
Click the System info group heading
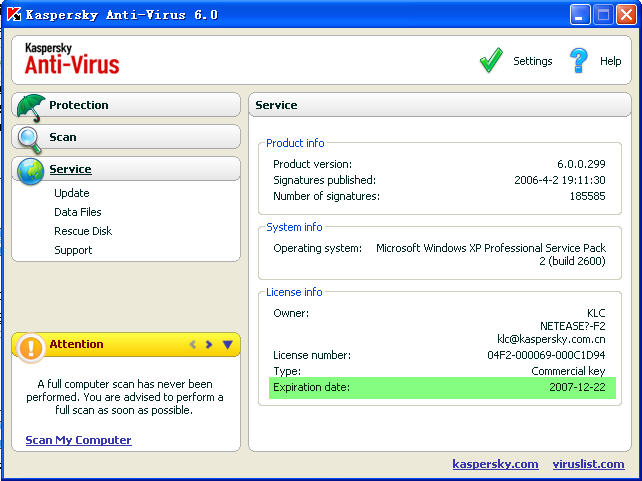tap(294, 227)
